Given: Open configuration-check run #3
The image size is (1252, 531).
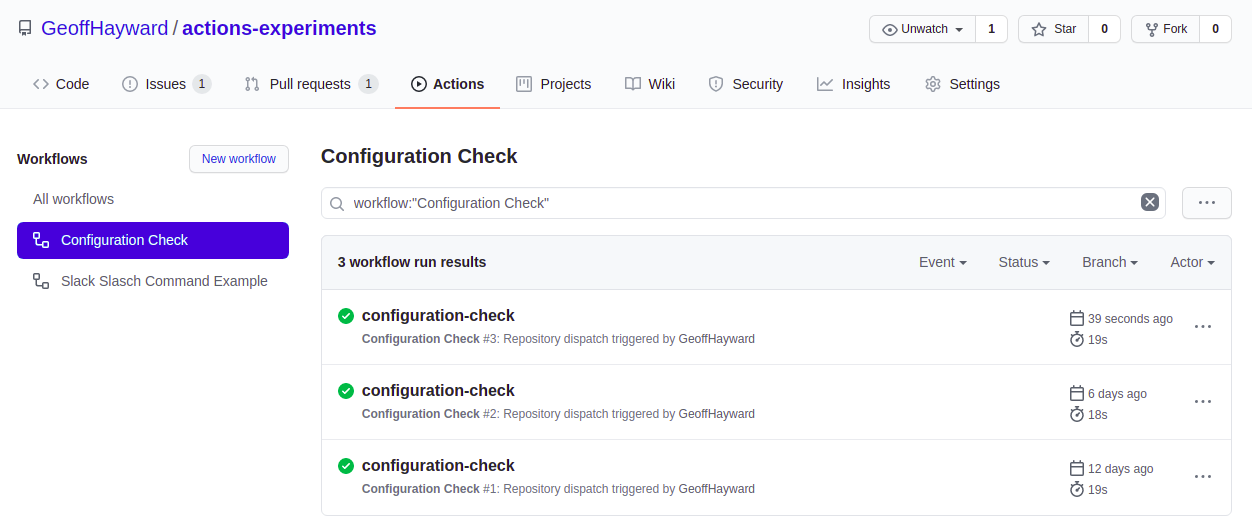Looking at the screenshot, I should pyautogui.click(x=438, y=316).
